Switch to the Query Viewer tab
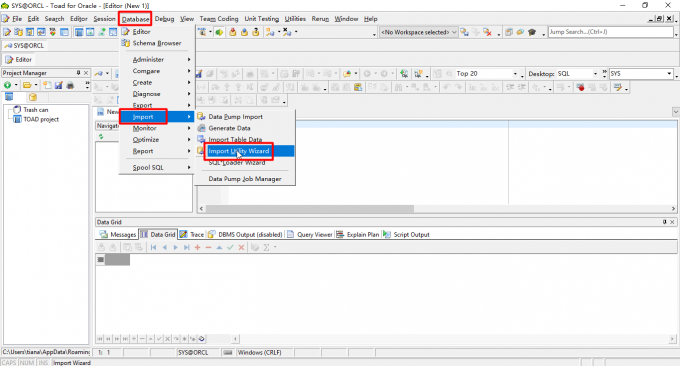This screenshot has height=366, width=680. point(310,235)
